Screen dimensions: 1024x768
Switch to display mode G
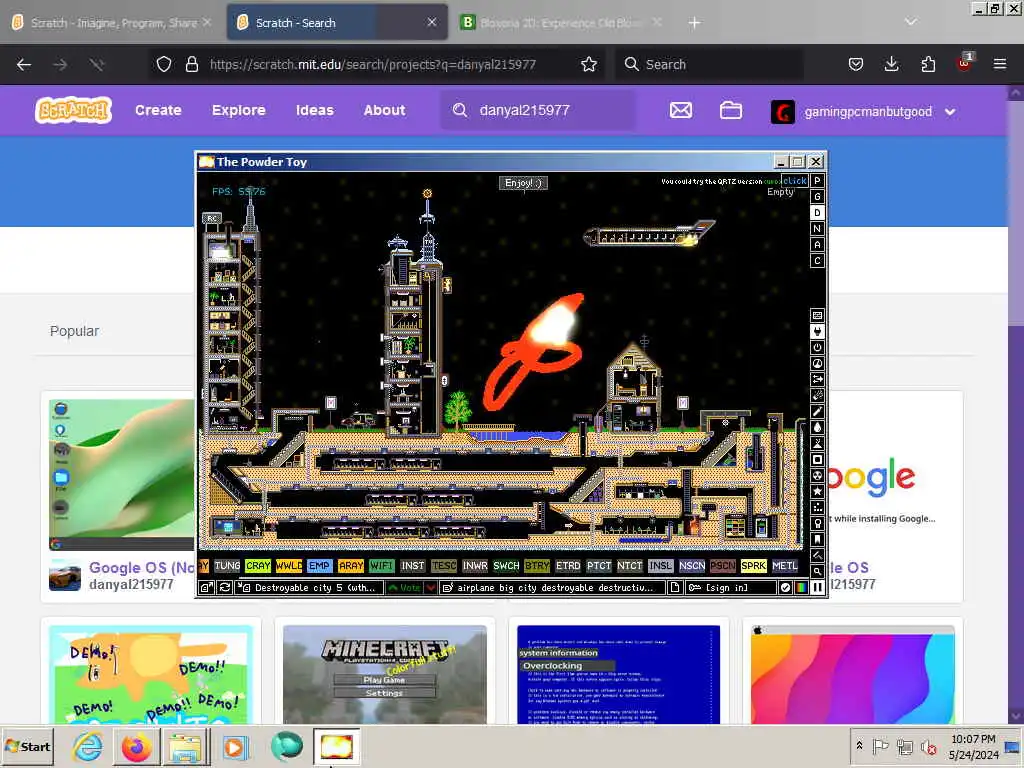click(x=817, y=197)
